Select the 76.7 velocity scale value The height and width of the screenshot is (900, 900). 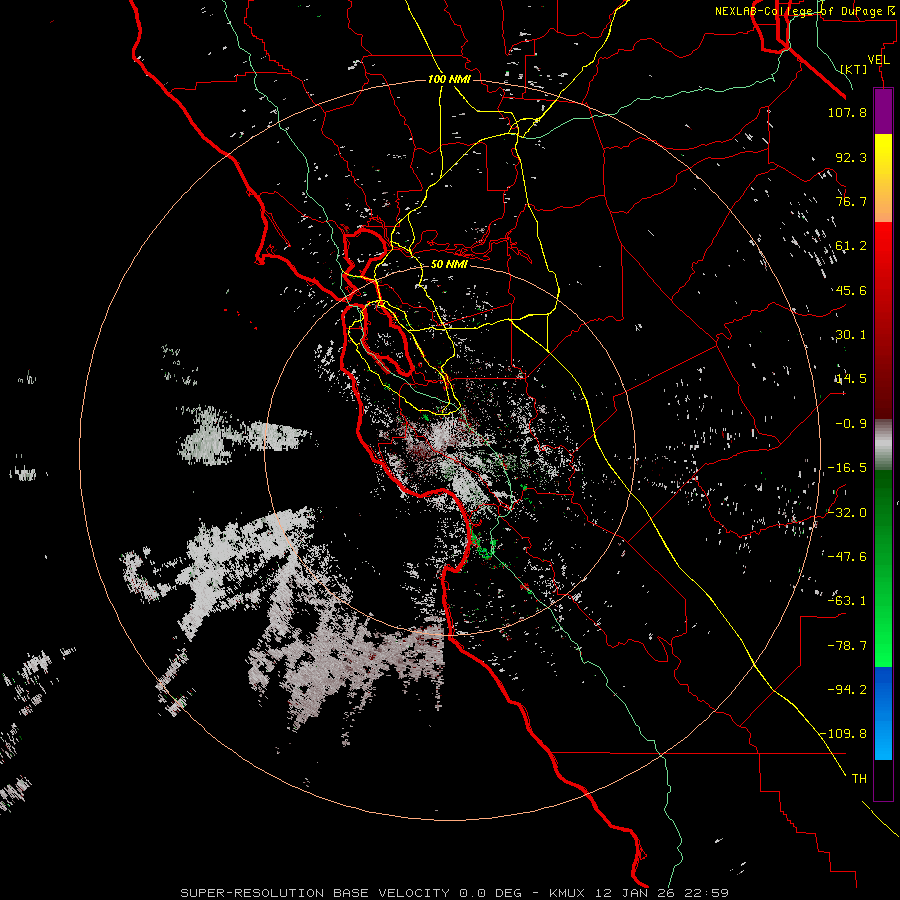(851, 201)
